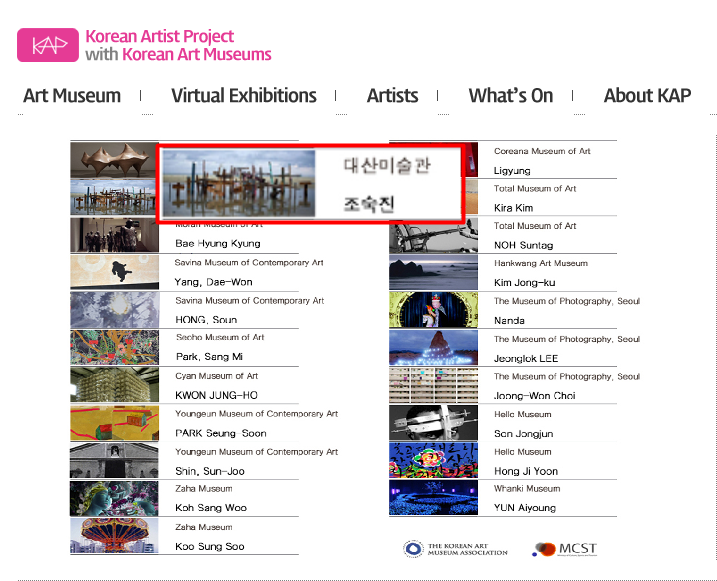
Task: Select KWON JUNG-HO's cube installation thumbnail
Action: tap(114, 385)
